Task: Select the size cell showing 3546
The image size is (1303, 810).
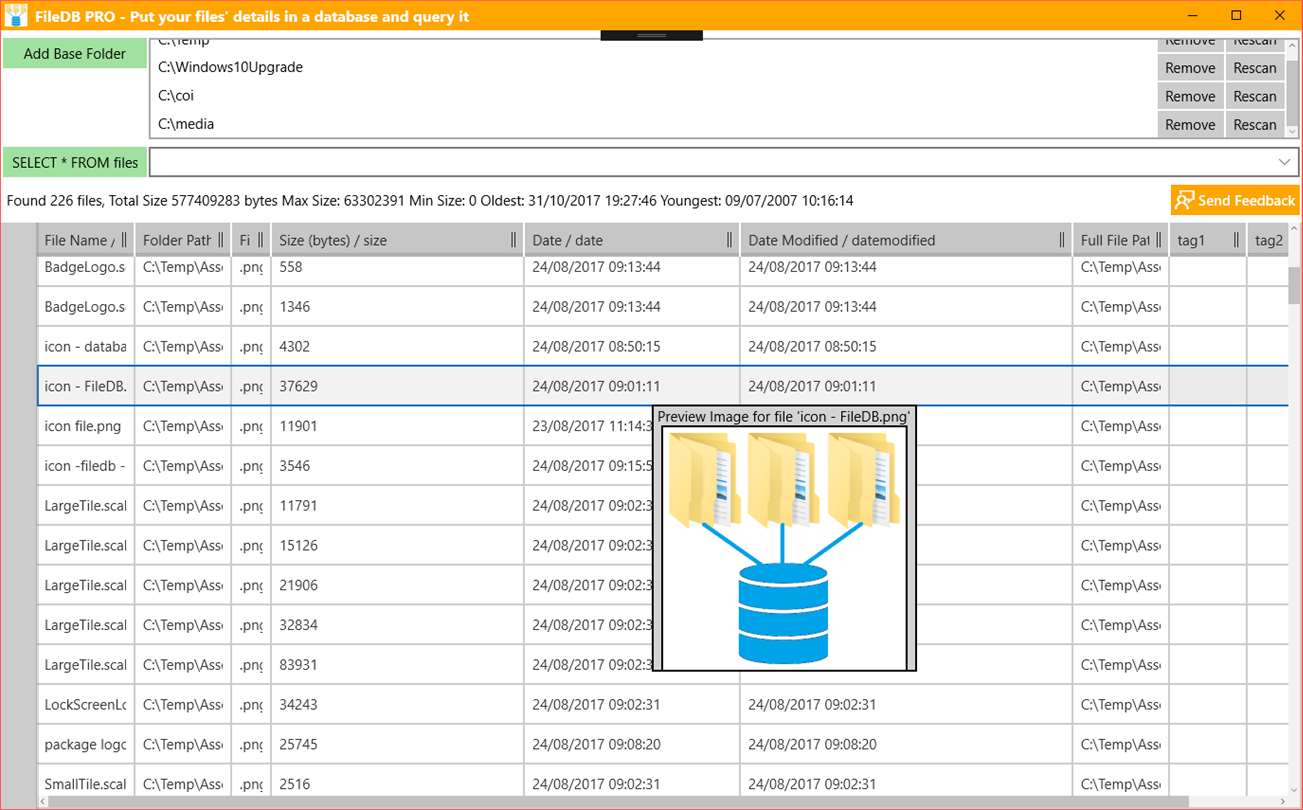Action: (x=397, y=466)
